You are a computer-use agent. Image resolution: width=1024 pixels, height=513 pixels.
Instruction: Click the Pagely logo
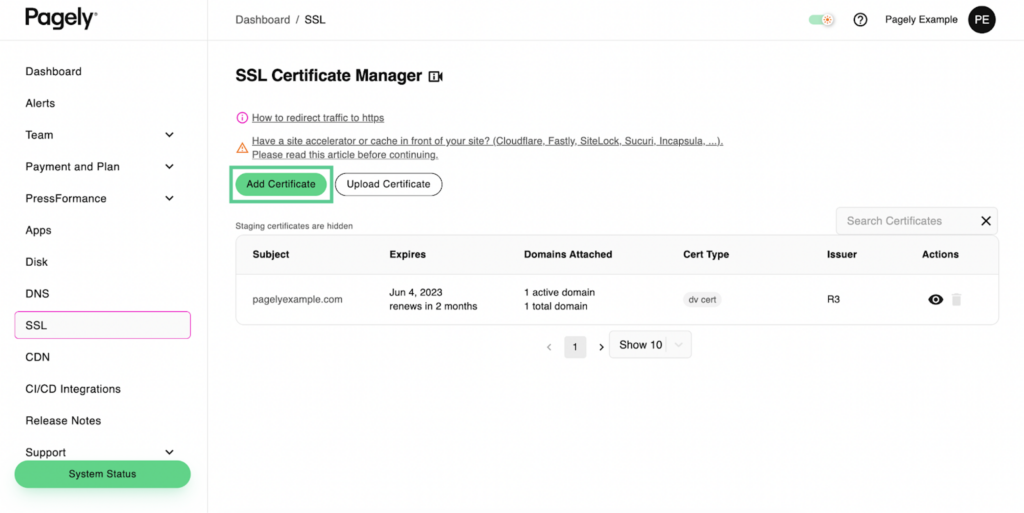(x=61, y=18)
